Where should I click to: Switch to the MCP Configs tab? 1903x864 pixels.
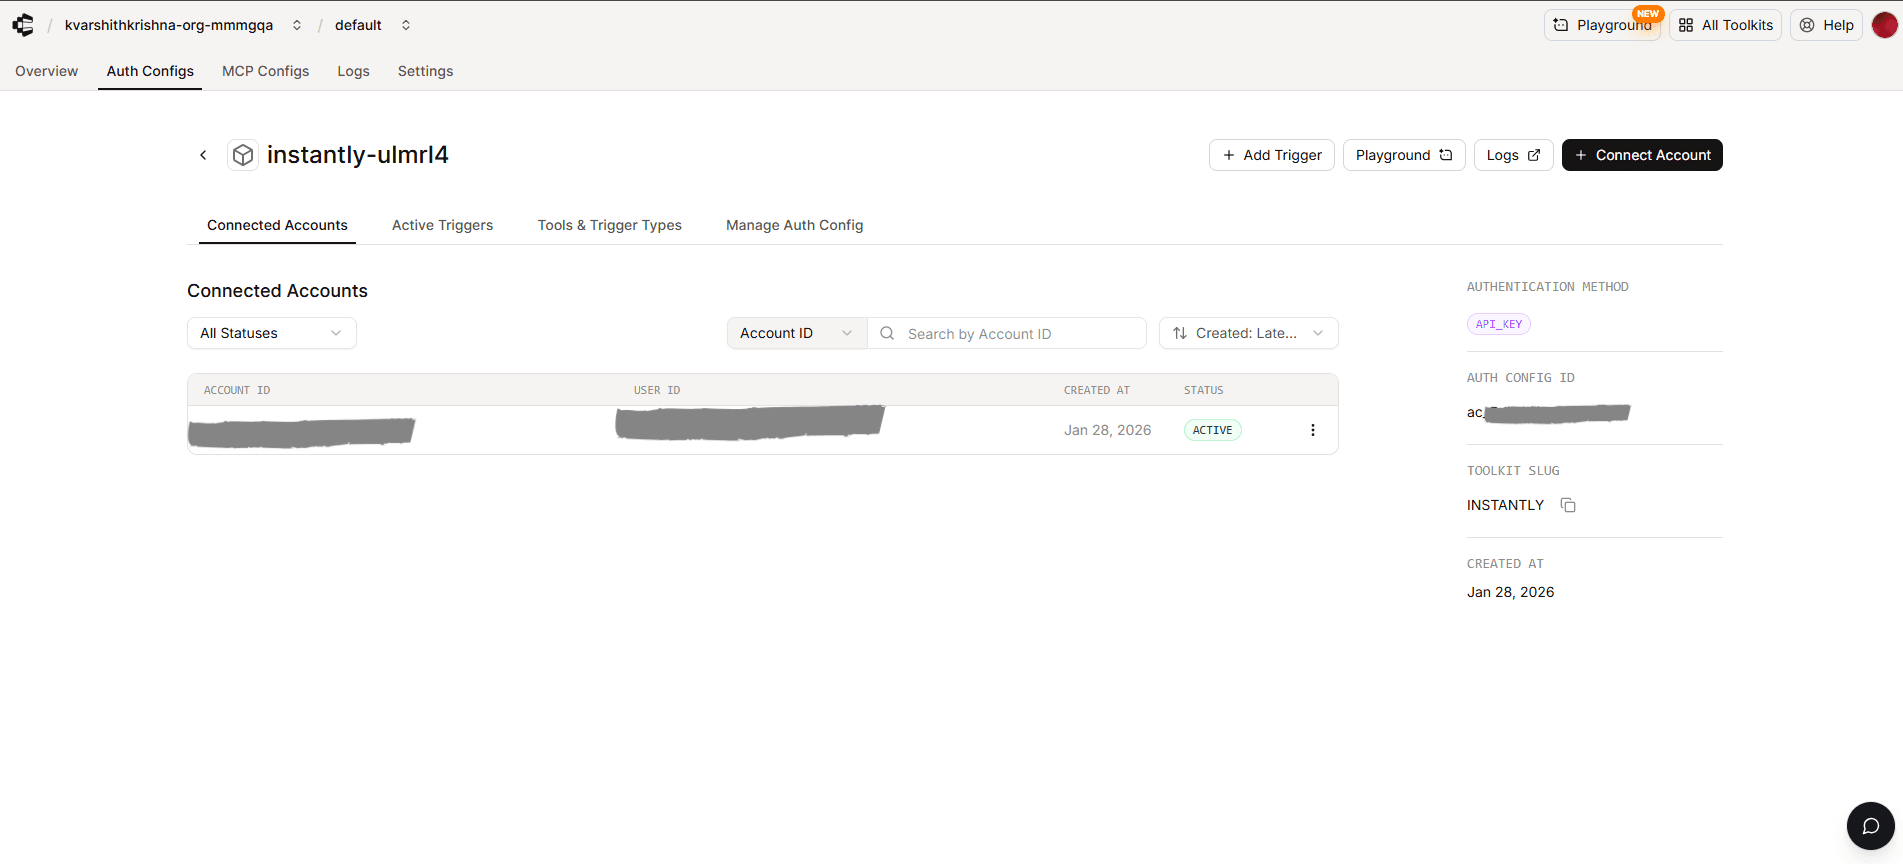[265, 71]
